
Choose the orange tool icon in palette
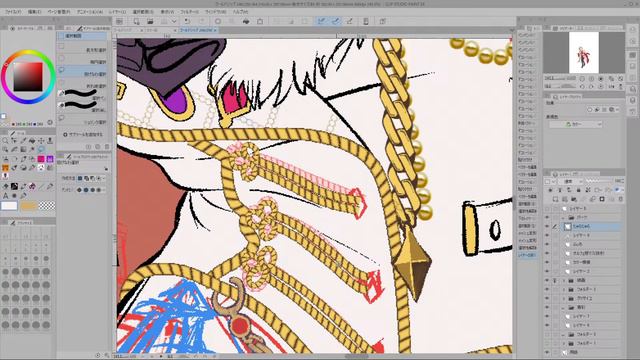click(x=5, y=168)
